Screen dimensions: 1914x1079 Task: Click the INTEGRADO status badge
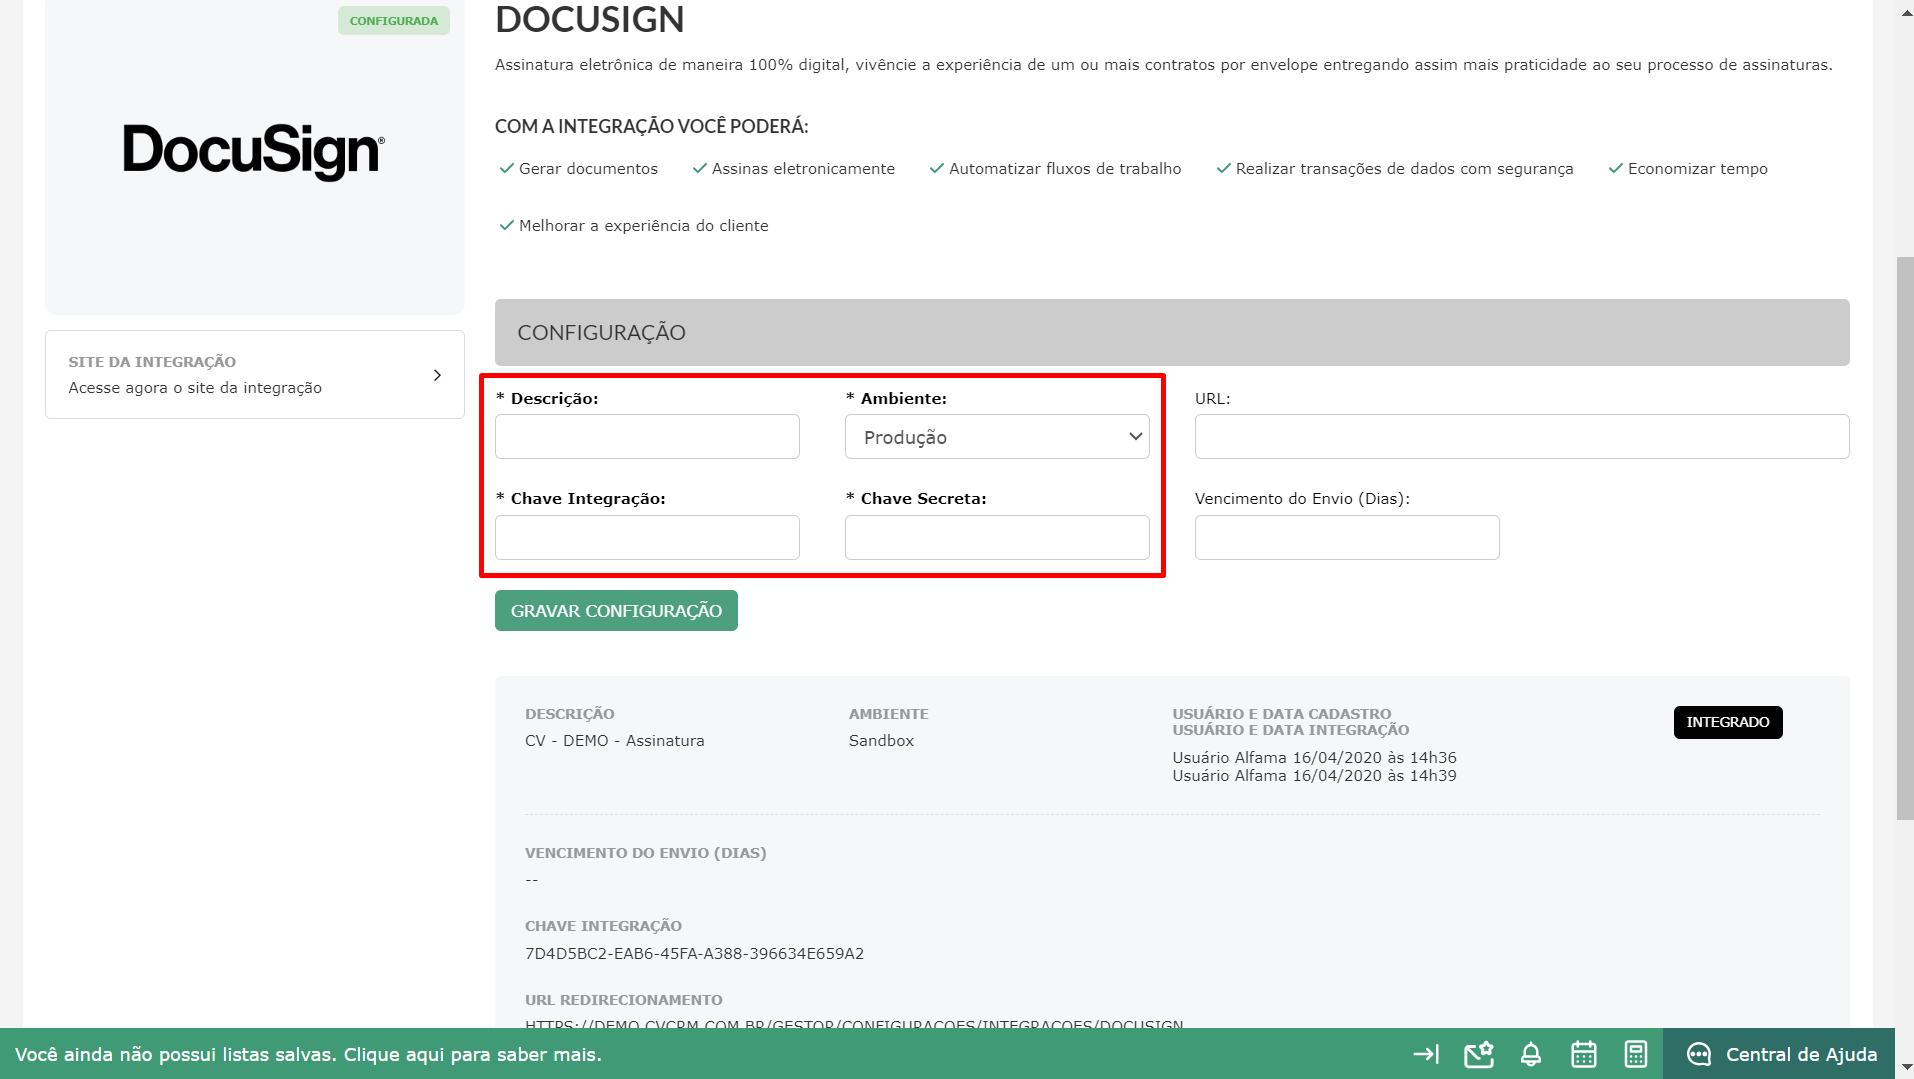1728,722
